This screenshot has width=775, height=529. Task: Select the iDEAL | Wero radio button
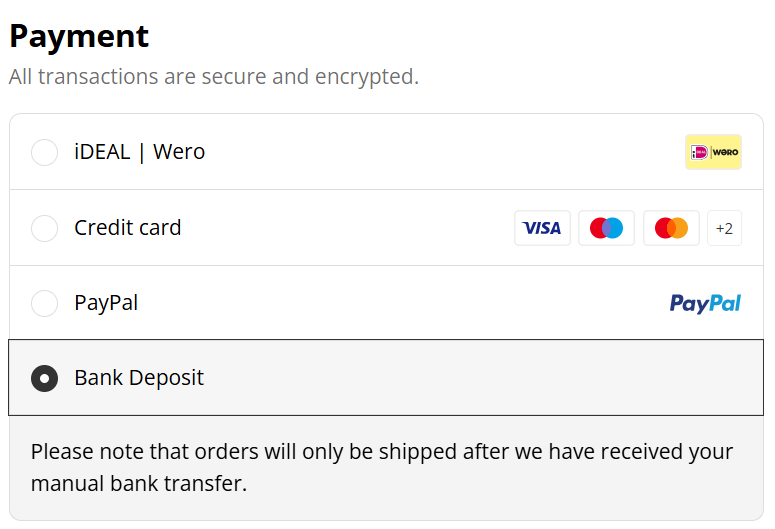(45, 152)
